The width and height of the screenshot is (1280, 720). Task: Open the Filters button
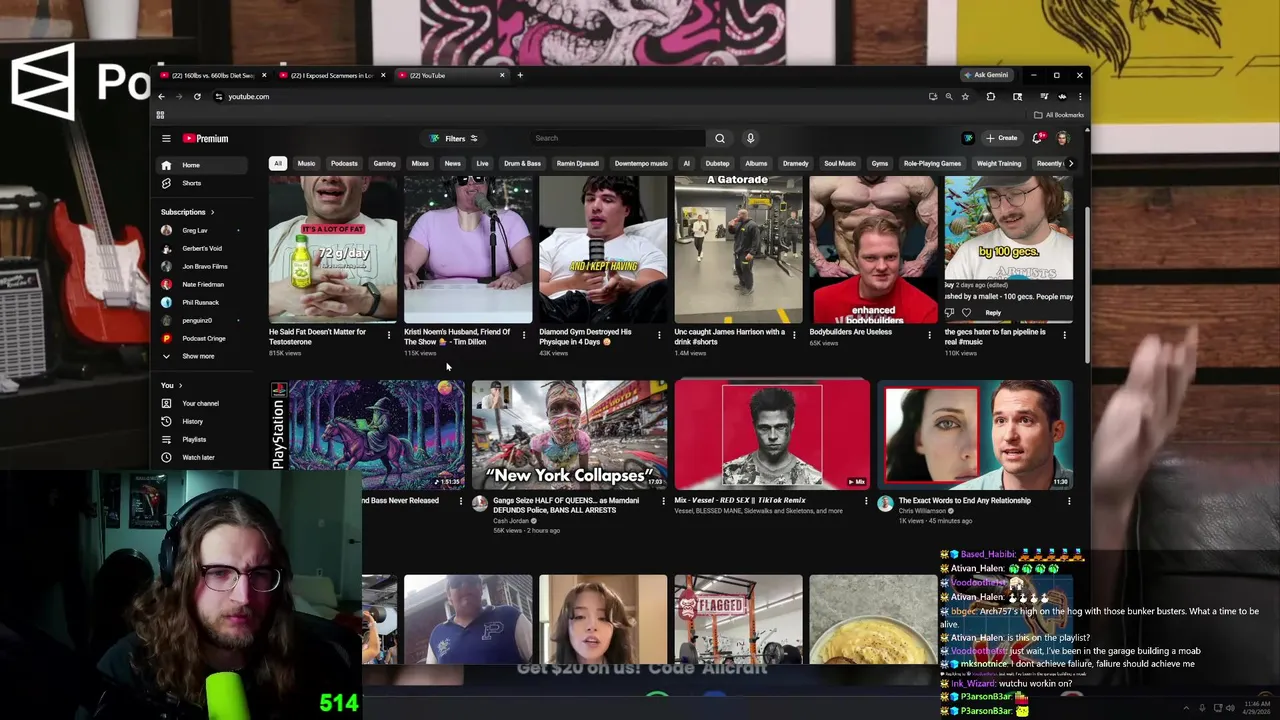click(453, 138)
